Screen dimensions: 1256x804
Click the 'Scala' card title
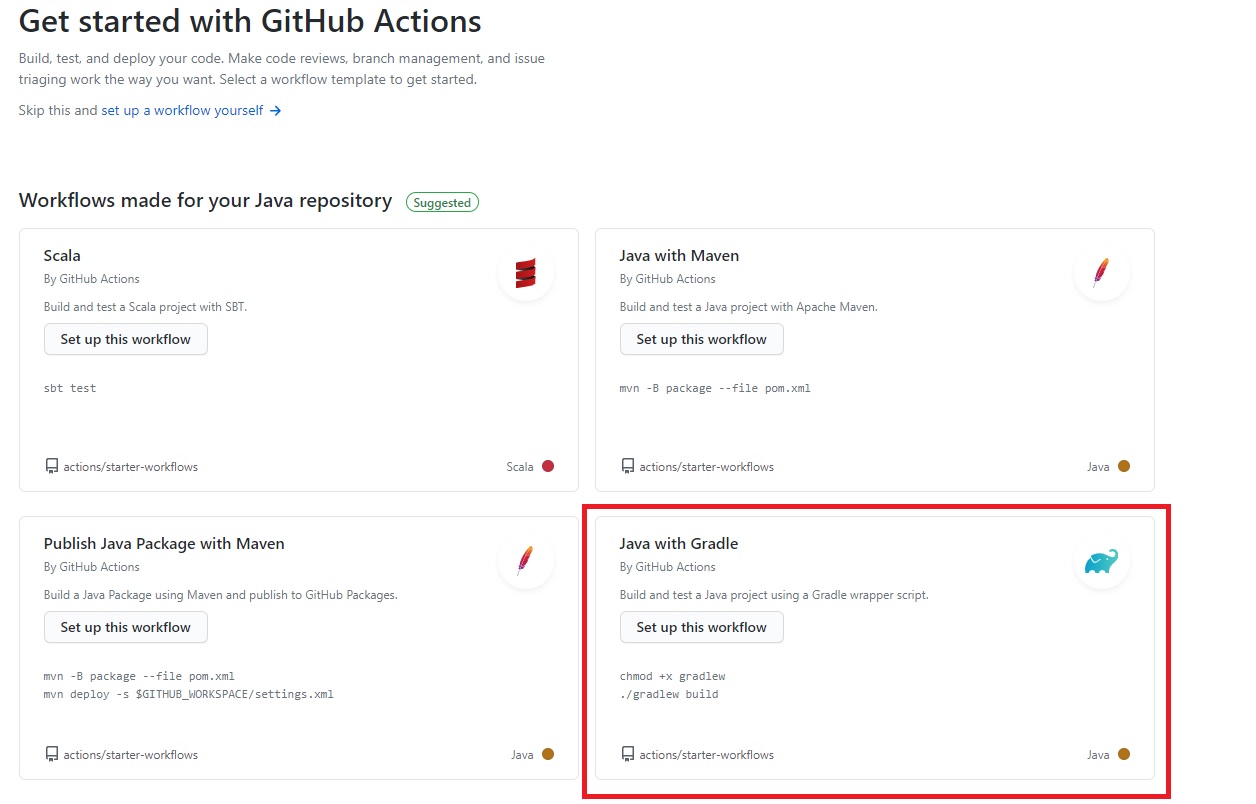click(x=62, y=255)
